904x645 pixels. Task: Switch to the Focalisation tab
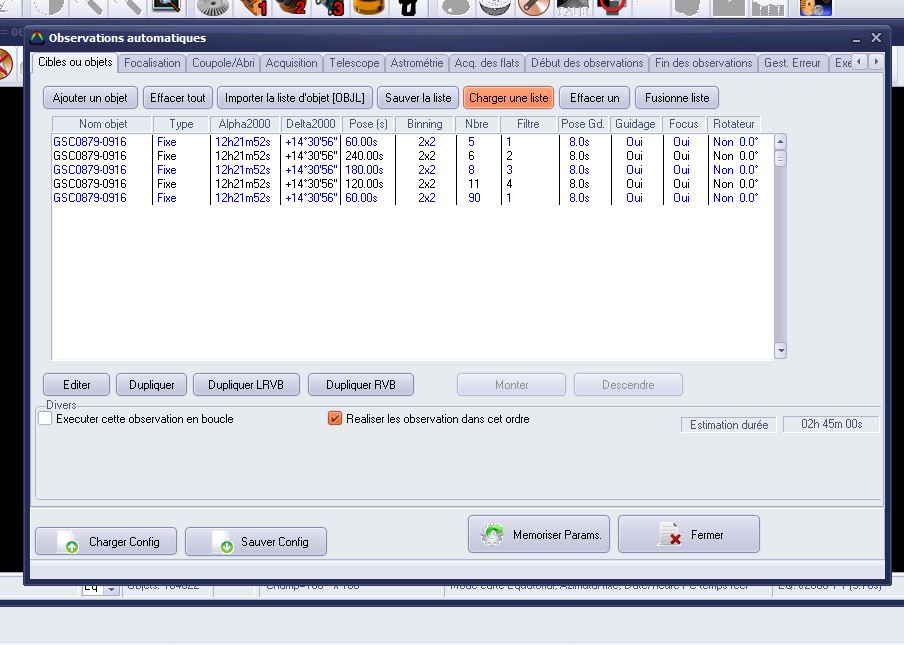(x=152, y=63)
